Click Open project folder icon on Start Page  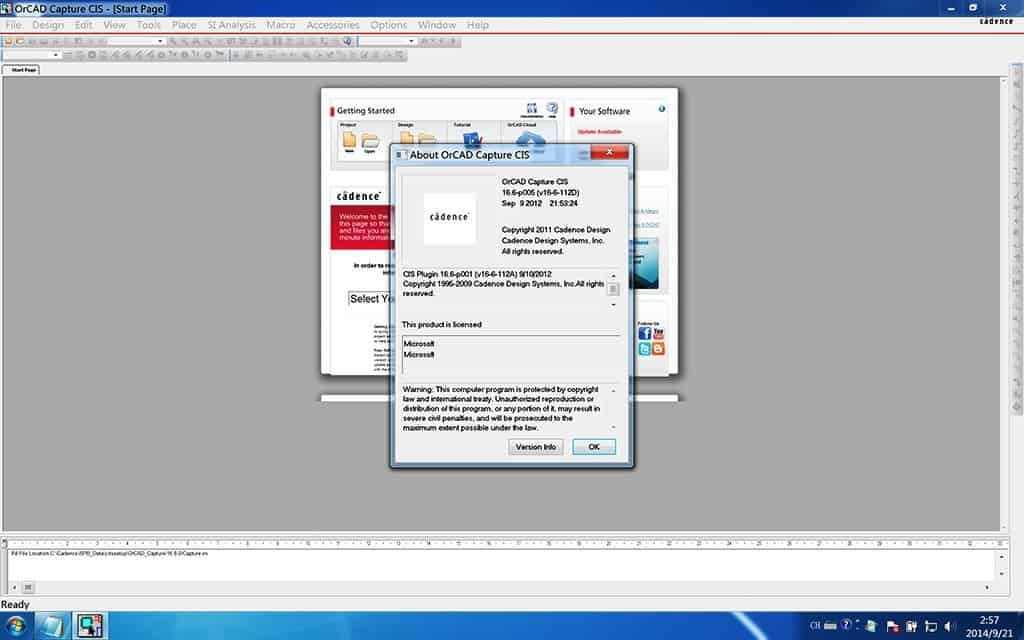370,142
